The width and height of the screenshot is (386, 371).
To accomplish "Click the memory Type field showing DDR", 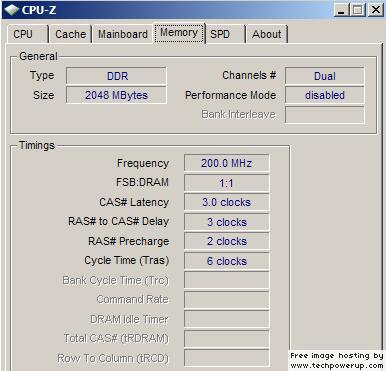I will 116,76.
